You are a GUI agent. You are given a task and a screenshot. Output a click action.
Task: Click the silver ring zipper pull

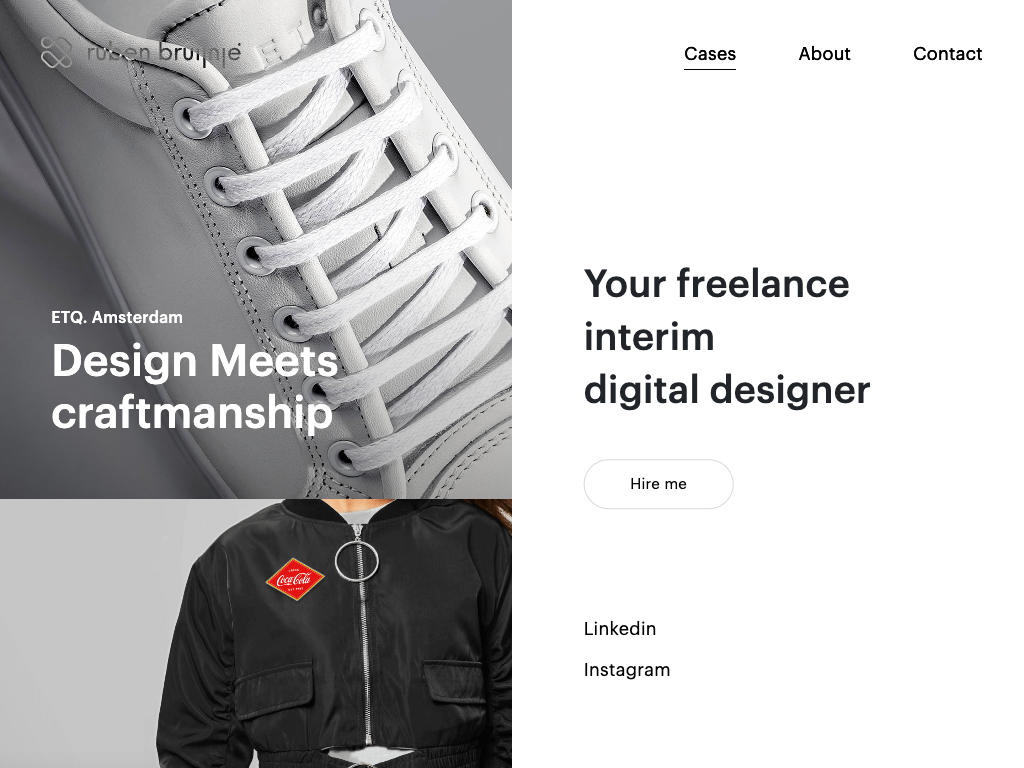pos(357,561)
